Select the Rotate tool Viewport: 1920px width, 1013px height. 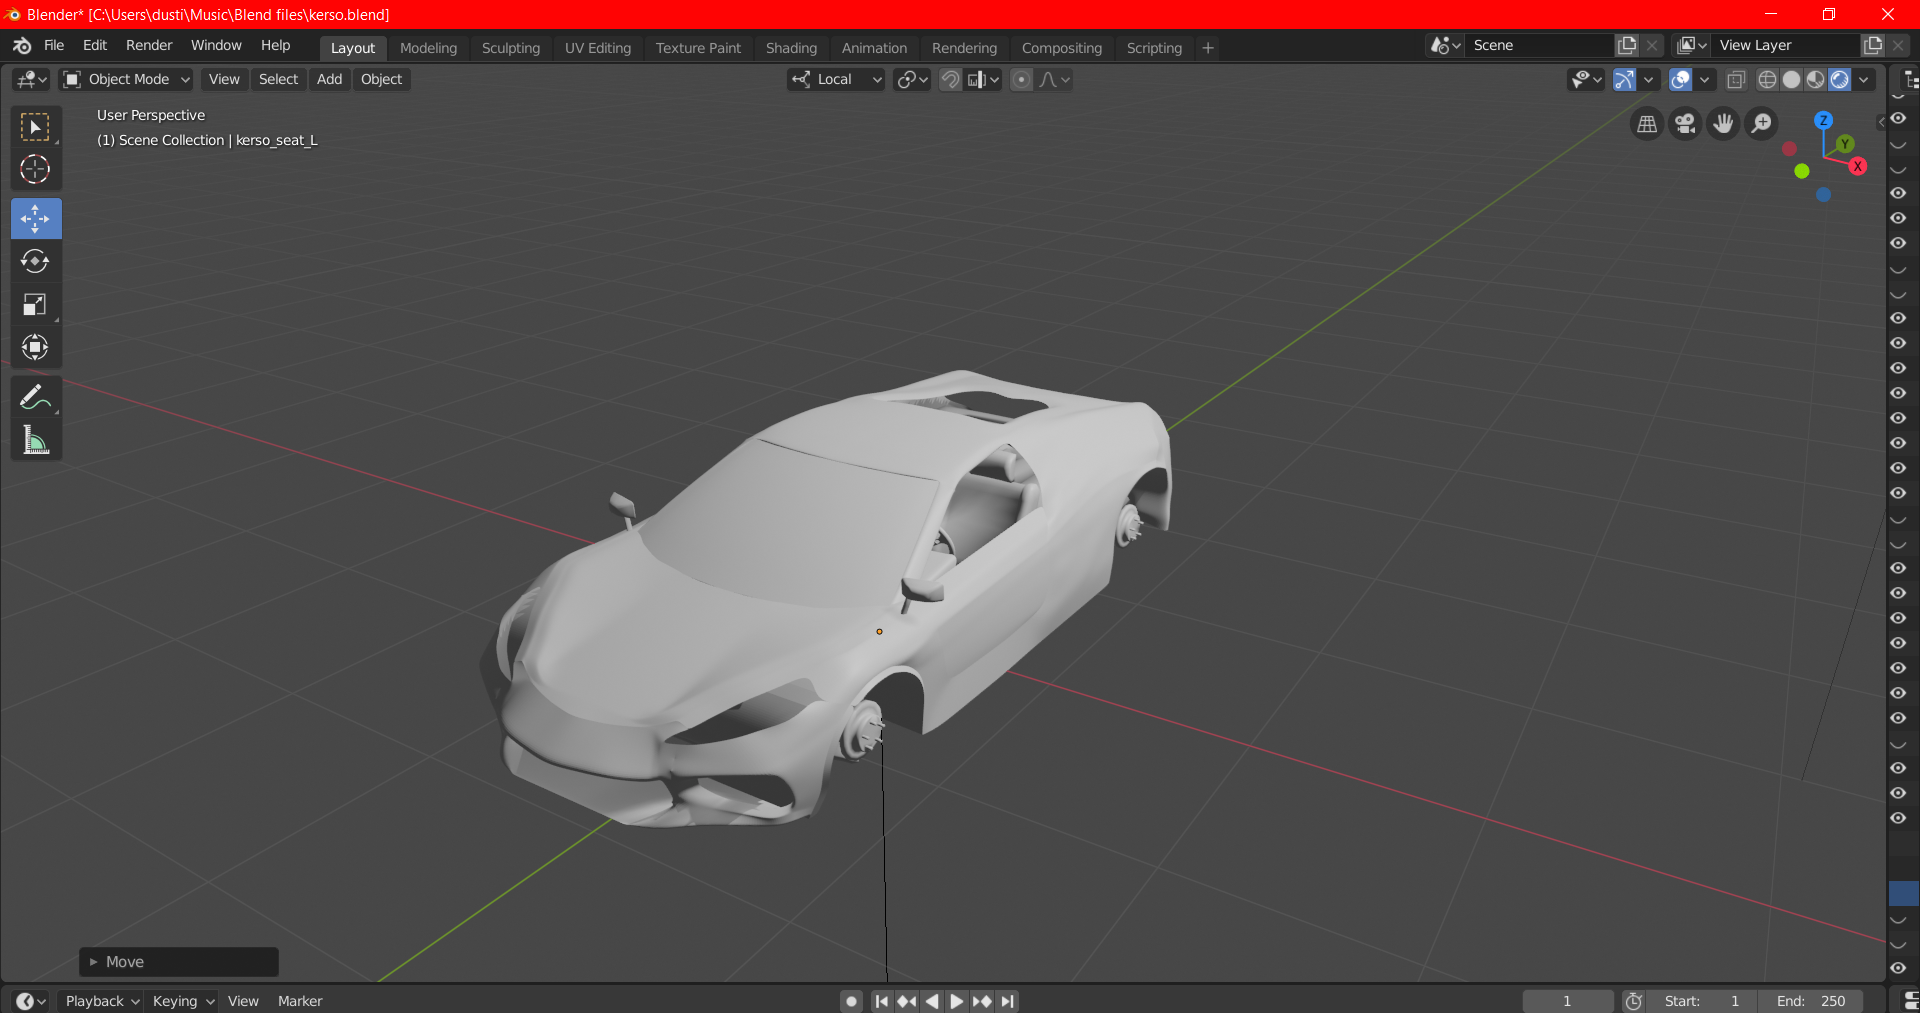point(36,261)
